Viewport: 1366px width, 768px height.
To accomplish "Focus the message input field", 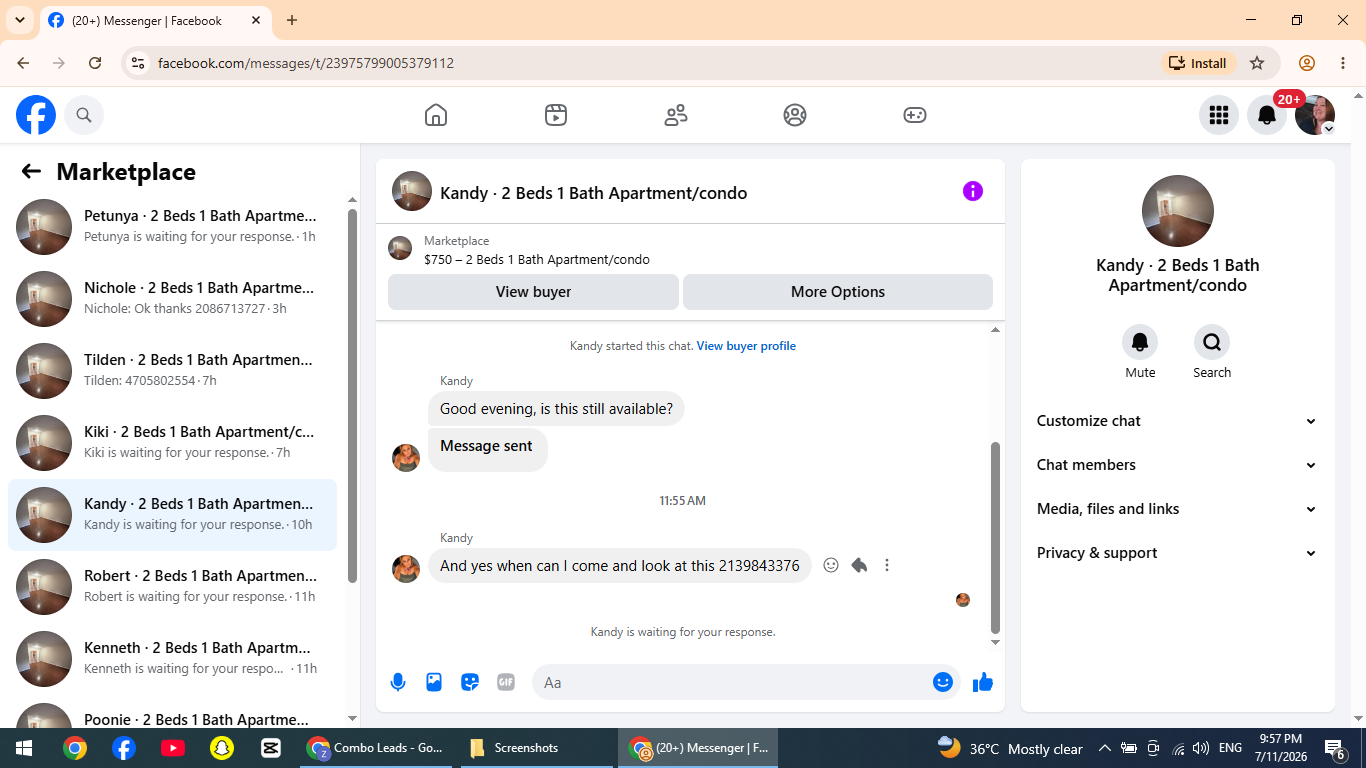I will coord(732,682).
